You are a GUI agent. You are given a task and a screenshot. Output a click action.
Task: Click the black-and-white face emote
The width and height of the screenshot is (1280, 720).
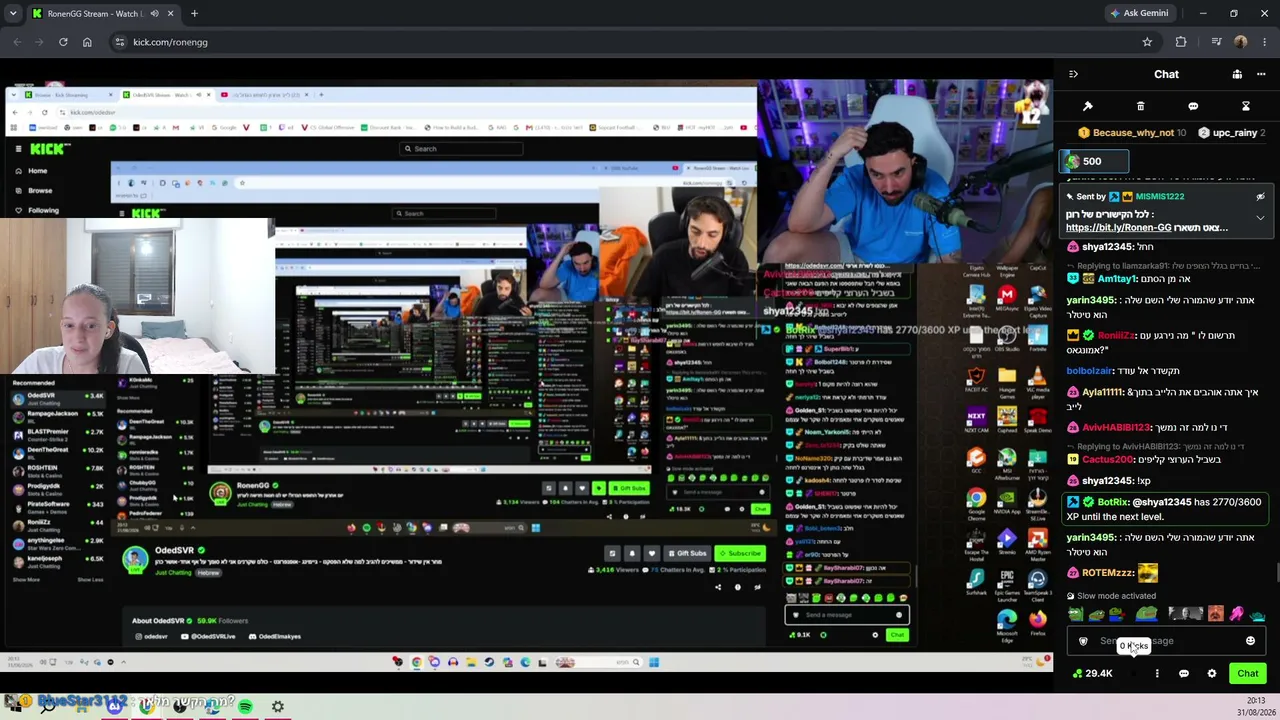[1185, 614]
